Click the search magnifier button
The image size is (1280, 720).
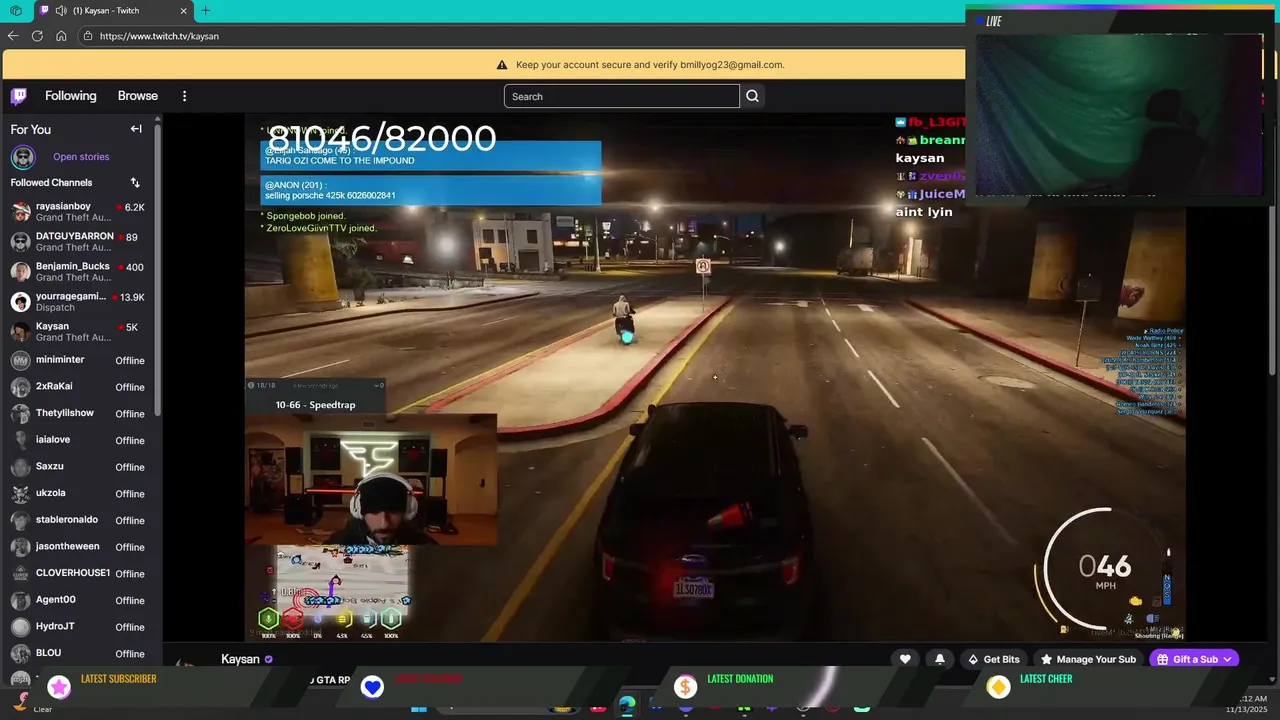(x=752, y=96)
